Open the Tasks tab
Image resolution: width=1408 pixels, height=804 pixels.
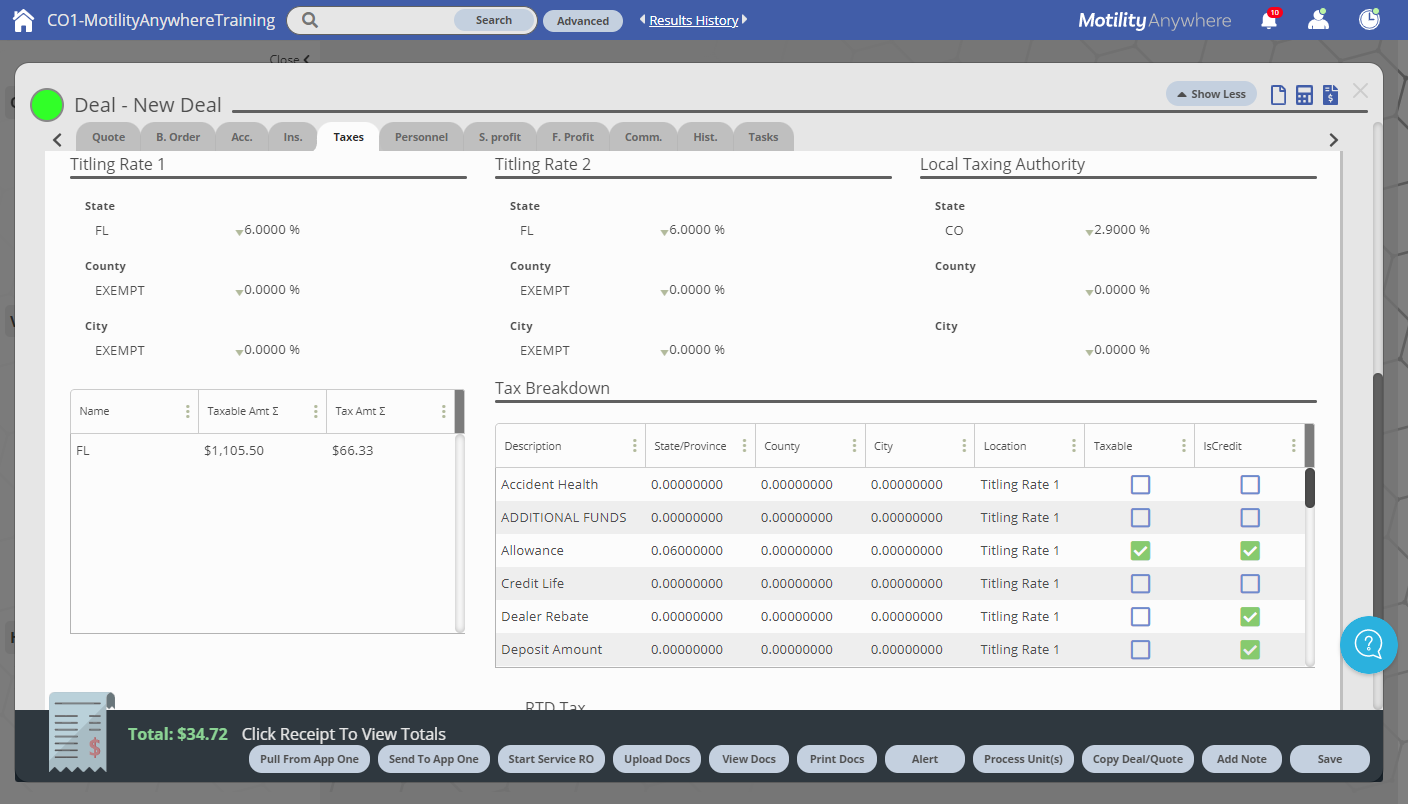point(763,137)
